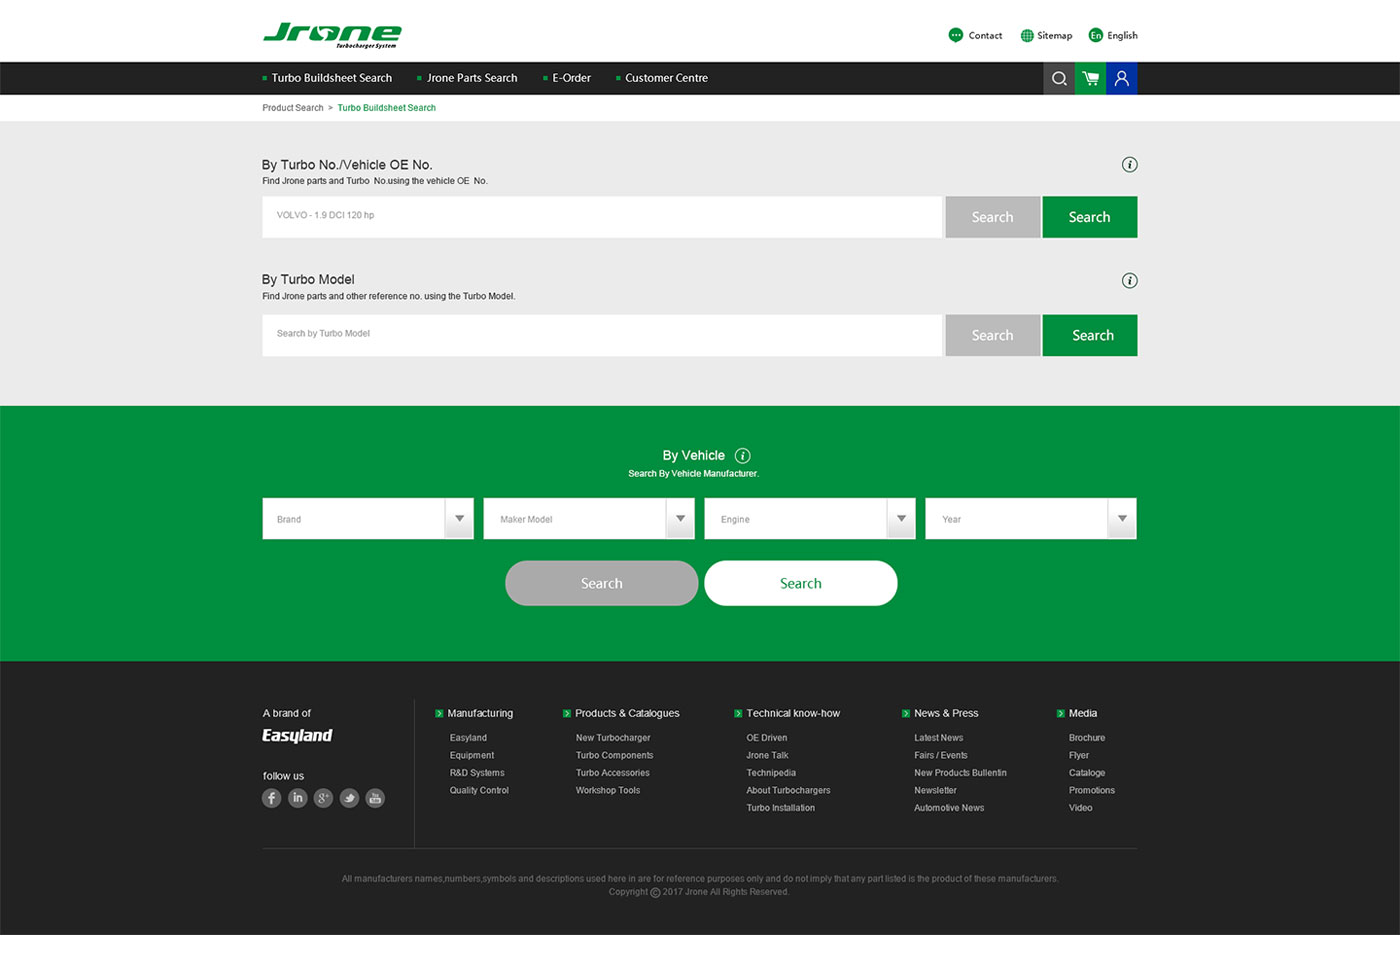The height and width of the screenshot is (958, 1400).
Task: Open the shopping cart icon
Action: pyautogui.click(x=1090, y=78)
